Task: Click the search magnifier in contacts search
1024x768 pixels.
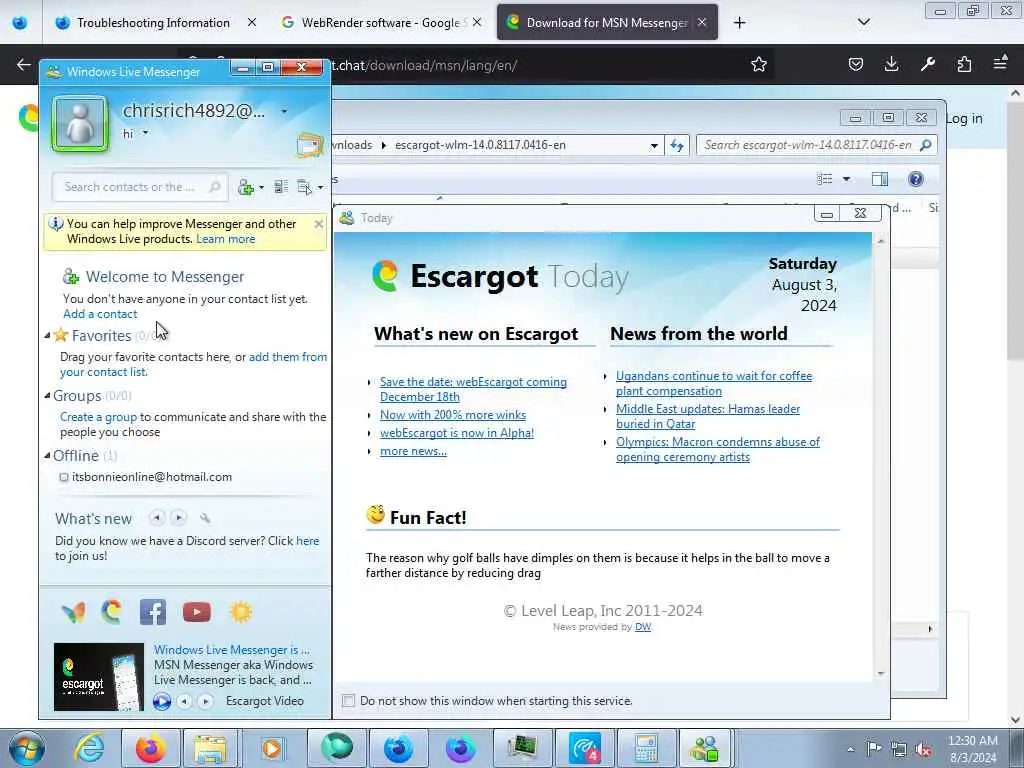Action: click(x=214, y=187)
